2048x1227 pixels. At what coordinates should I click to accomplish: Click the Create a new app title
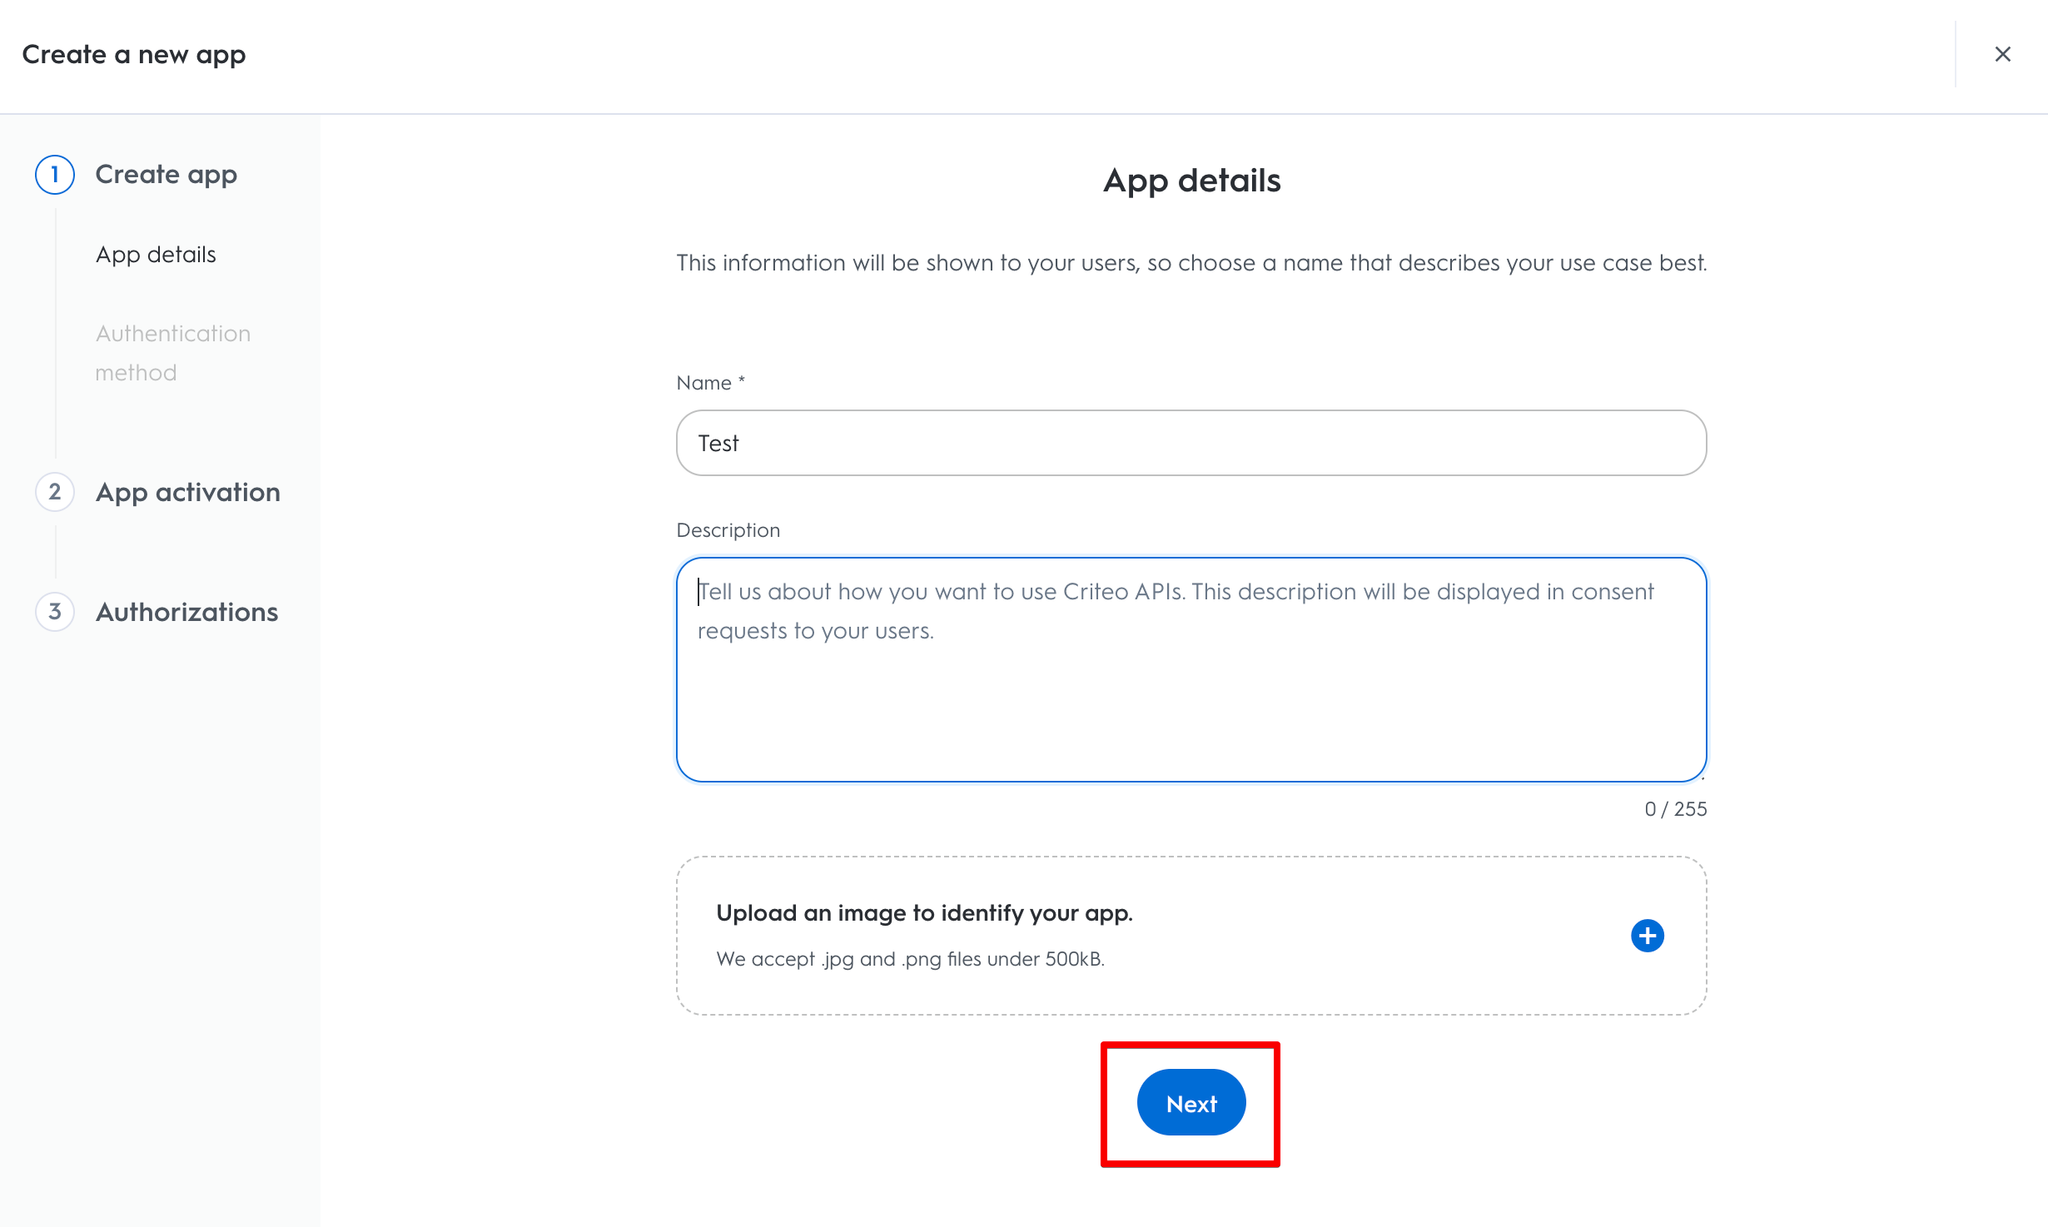134,54
